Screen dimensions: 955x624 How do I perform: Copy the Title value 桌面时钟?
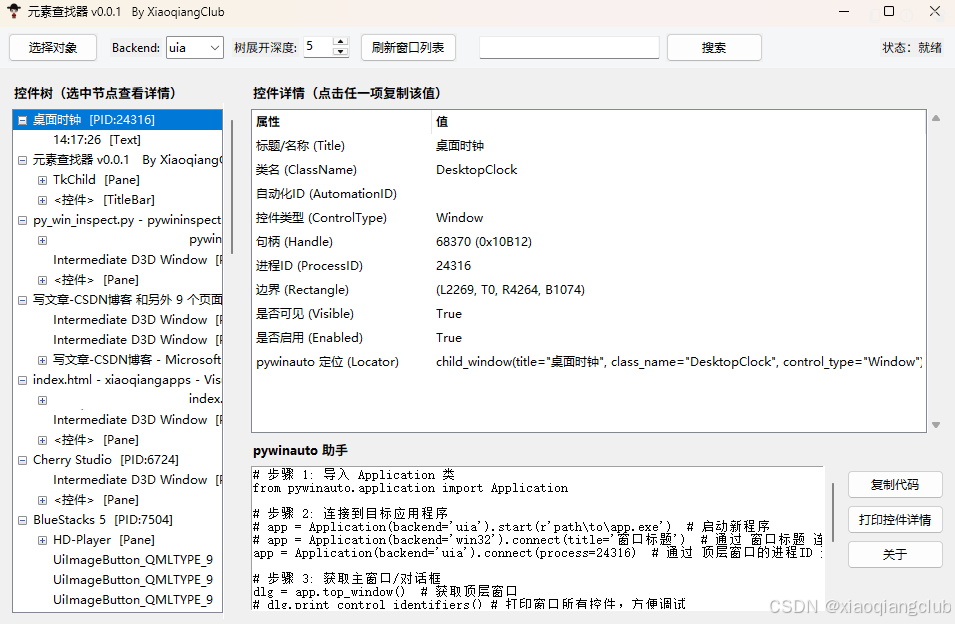pyautogui.click(x=460, y=145)
